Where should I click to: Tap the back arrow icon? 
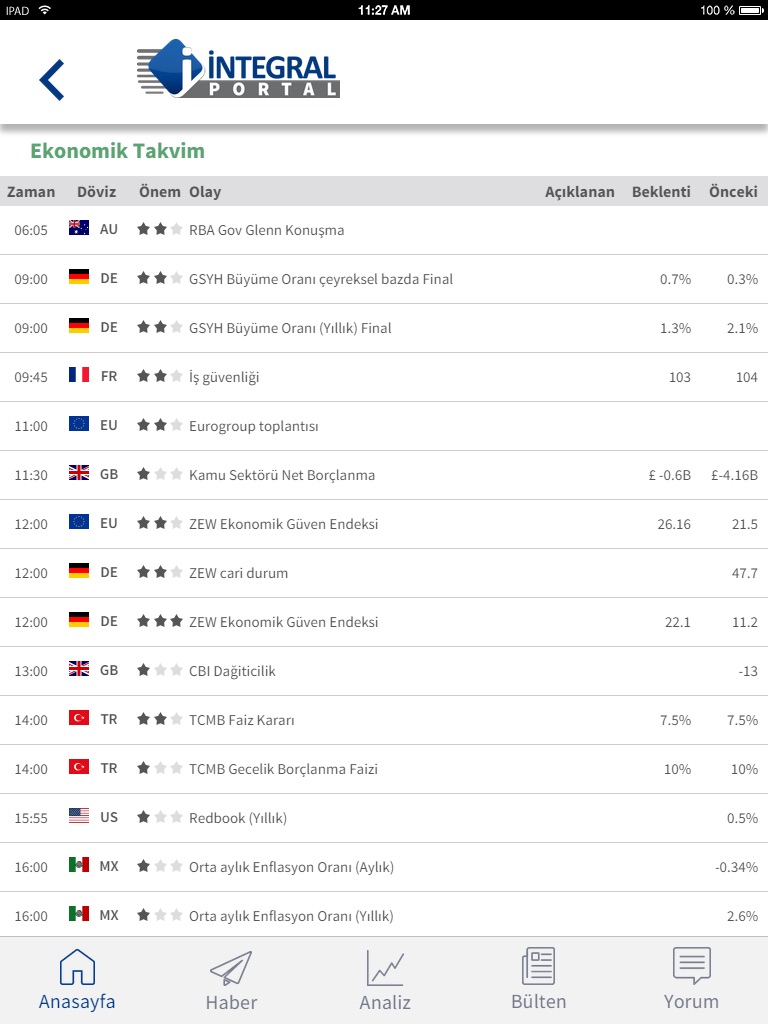pos(52,79)
